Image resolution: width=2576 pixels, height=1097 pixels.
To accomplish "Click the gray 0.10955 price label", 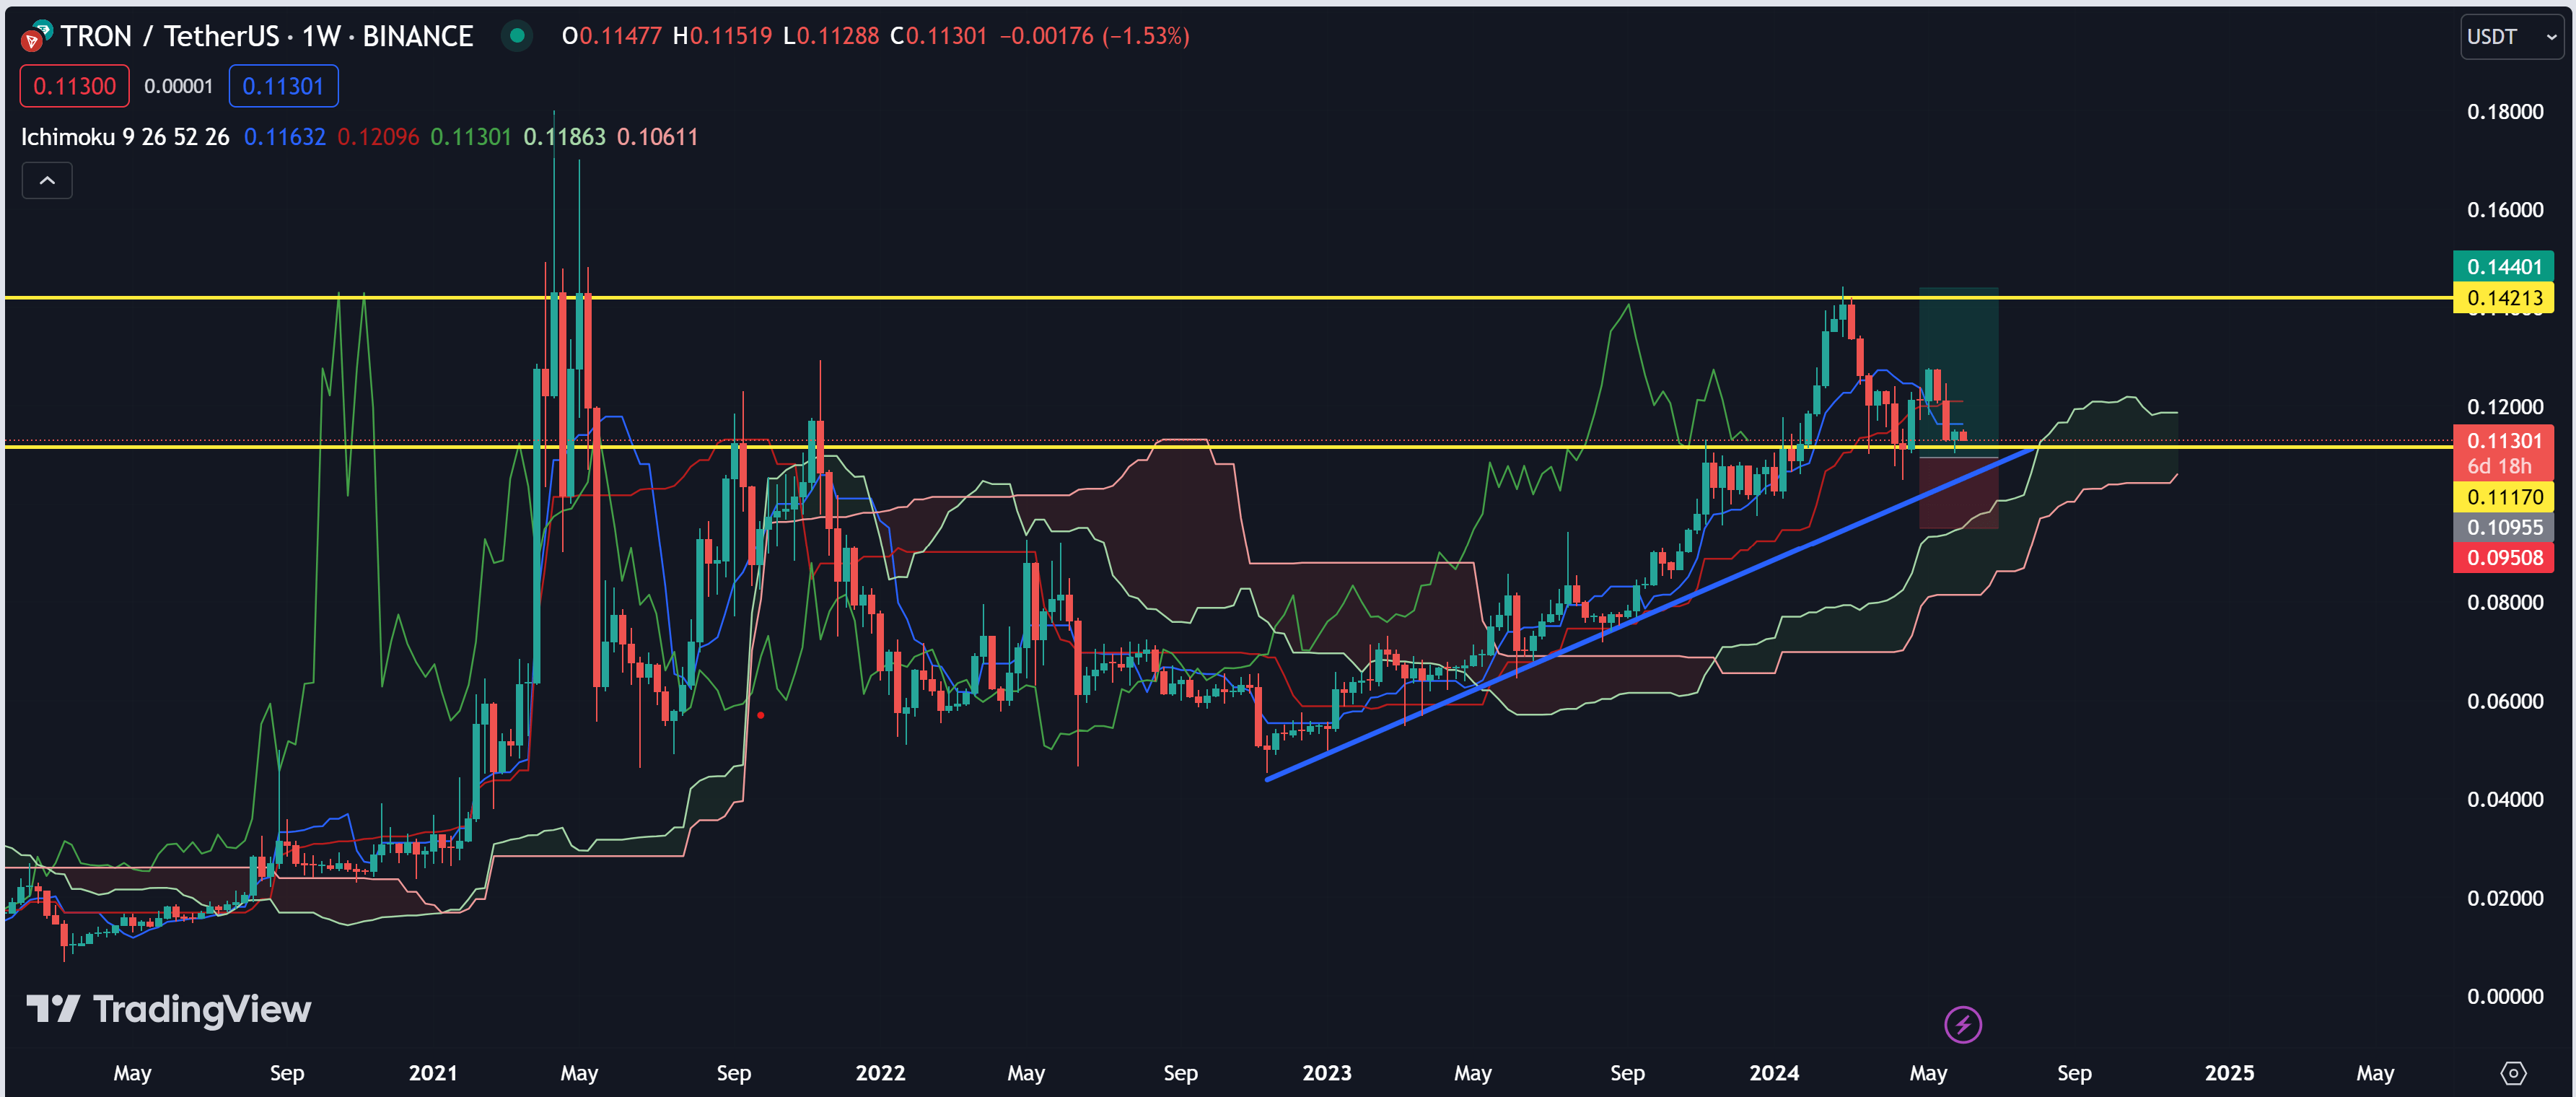I will click(2503, 527).
